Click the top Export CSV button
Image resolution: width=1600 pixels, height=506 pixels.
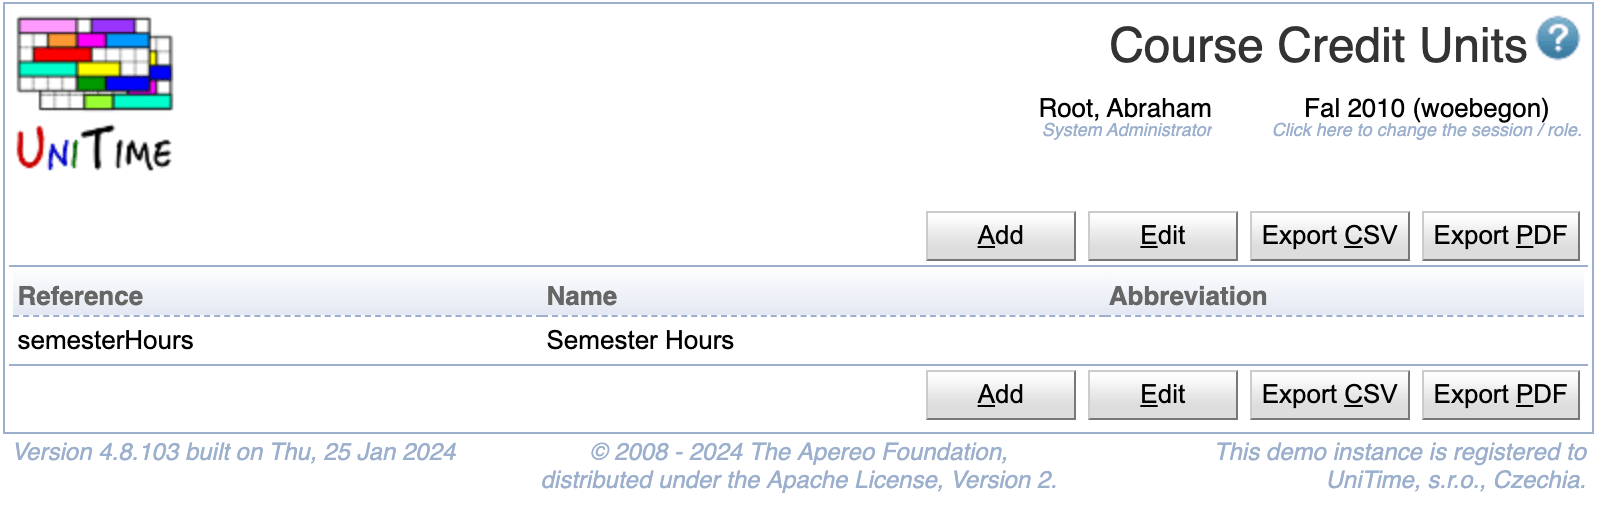point(1329,236)
